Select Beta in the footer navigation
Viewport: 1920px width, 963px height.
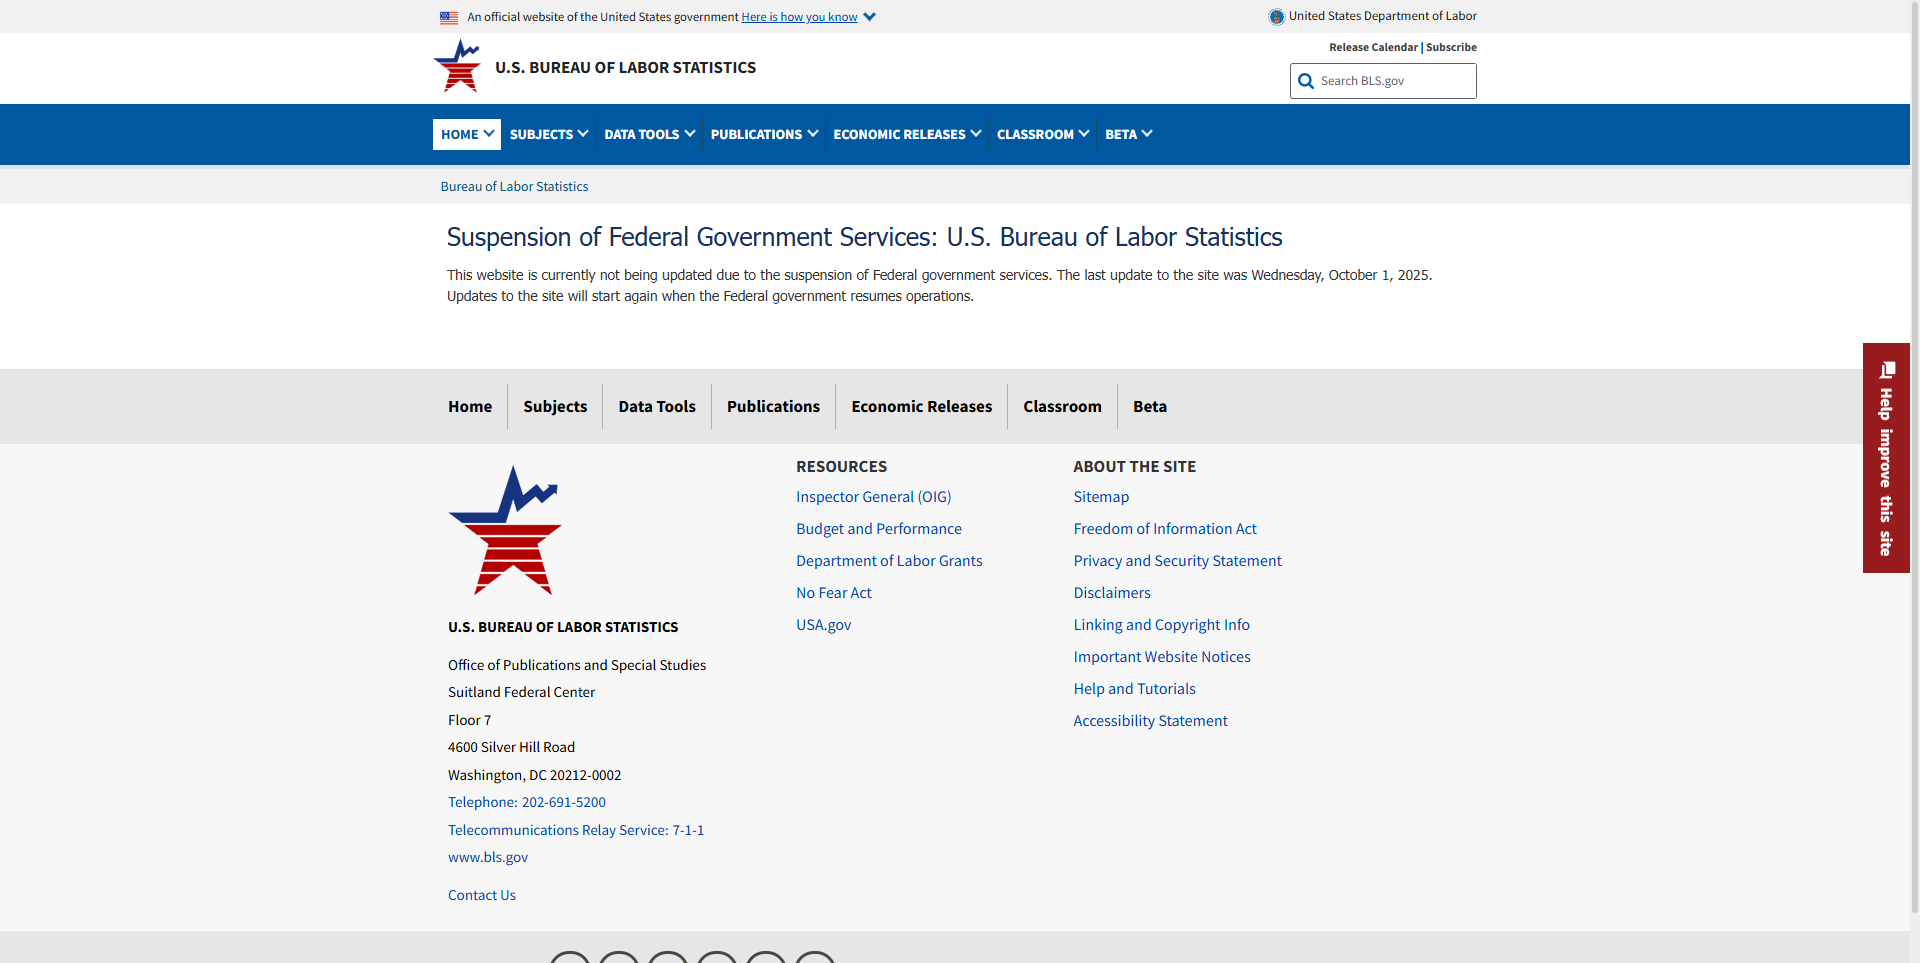pos(1149,406)
